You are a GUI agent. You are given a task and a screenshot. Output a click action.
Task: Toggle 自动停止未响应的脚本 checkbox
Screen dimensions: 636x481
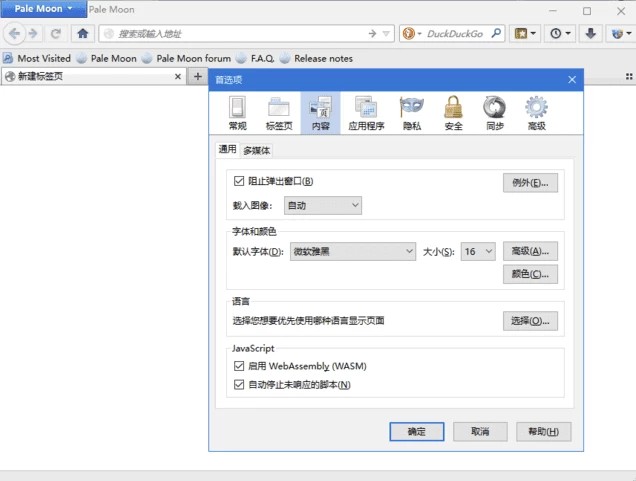239,384
